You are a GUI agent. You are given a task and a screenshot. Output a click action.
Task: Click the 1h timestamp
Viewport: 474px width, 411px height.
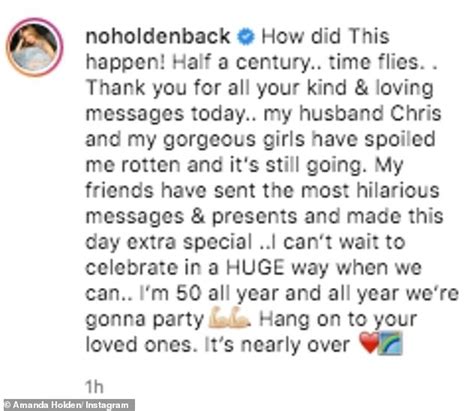[x=95, y=387]
